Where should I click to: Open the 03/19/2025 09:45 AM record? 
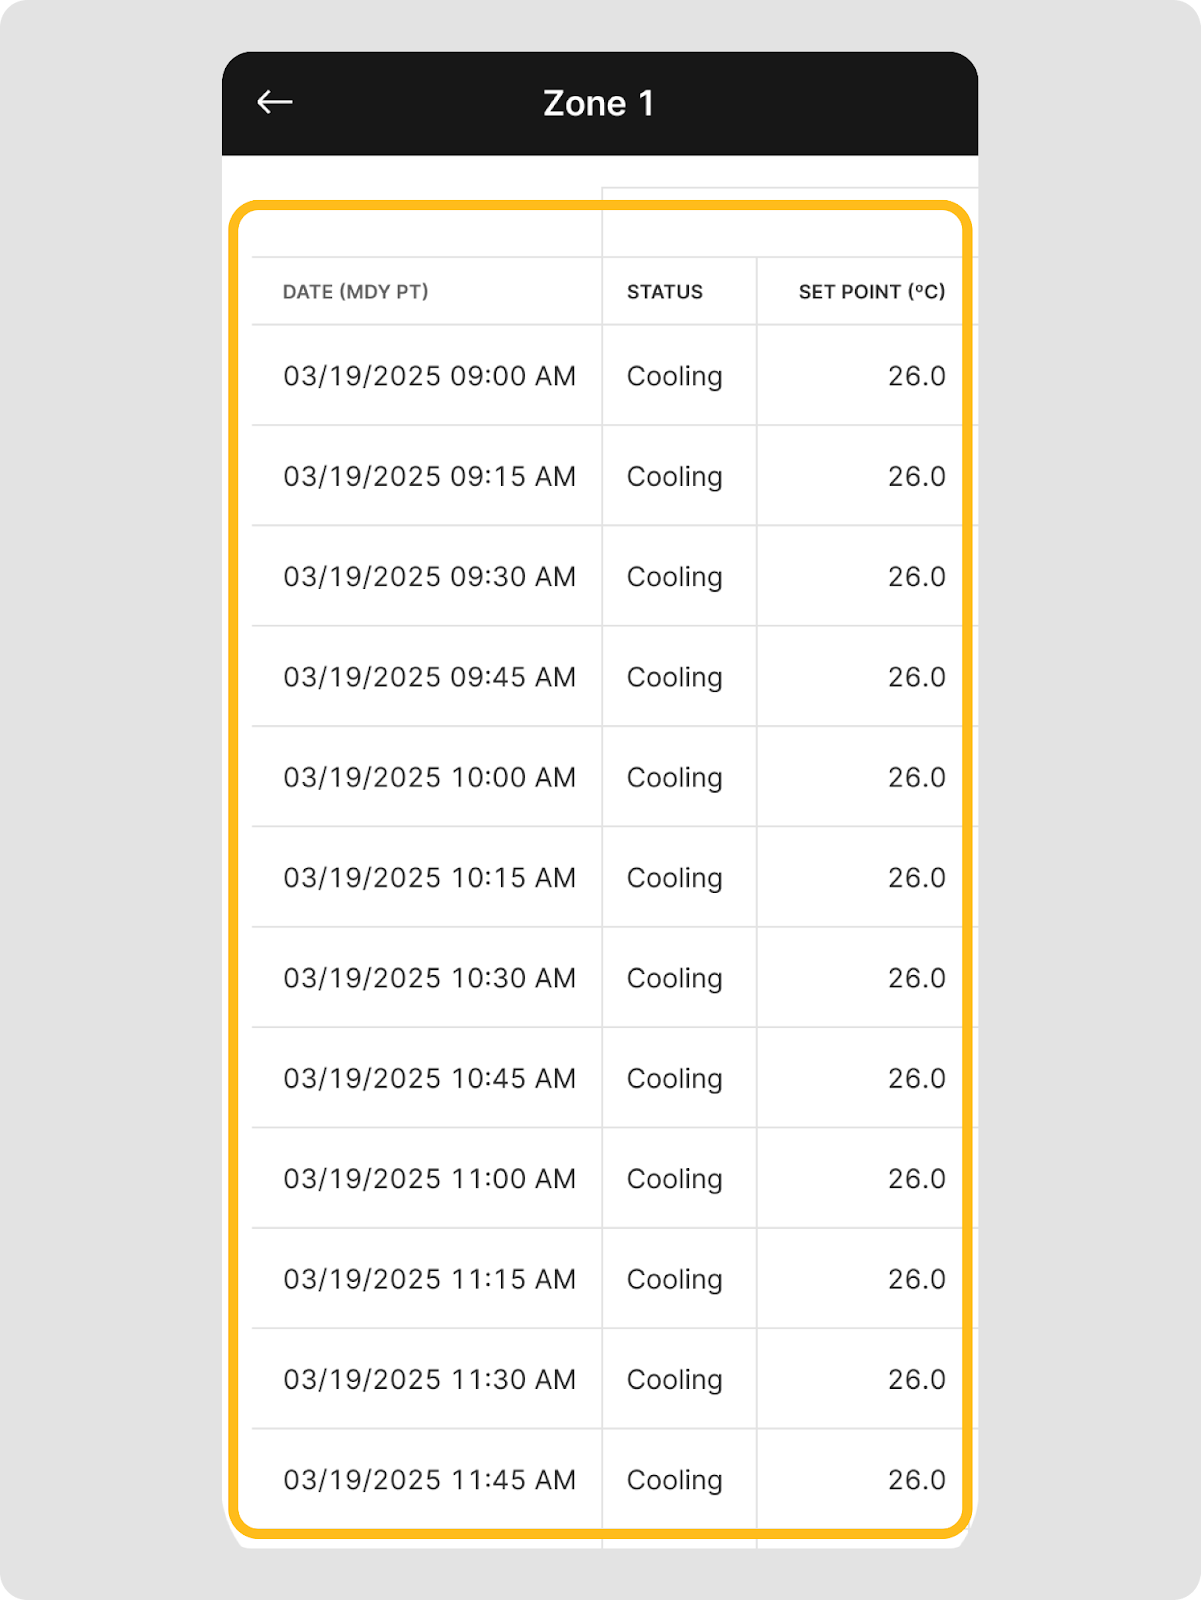(429, 677)
